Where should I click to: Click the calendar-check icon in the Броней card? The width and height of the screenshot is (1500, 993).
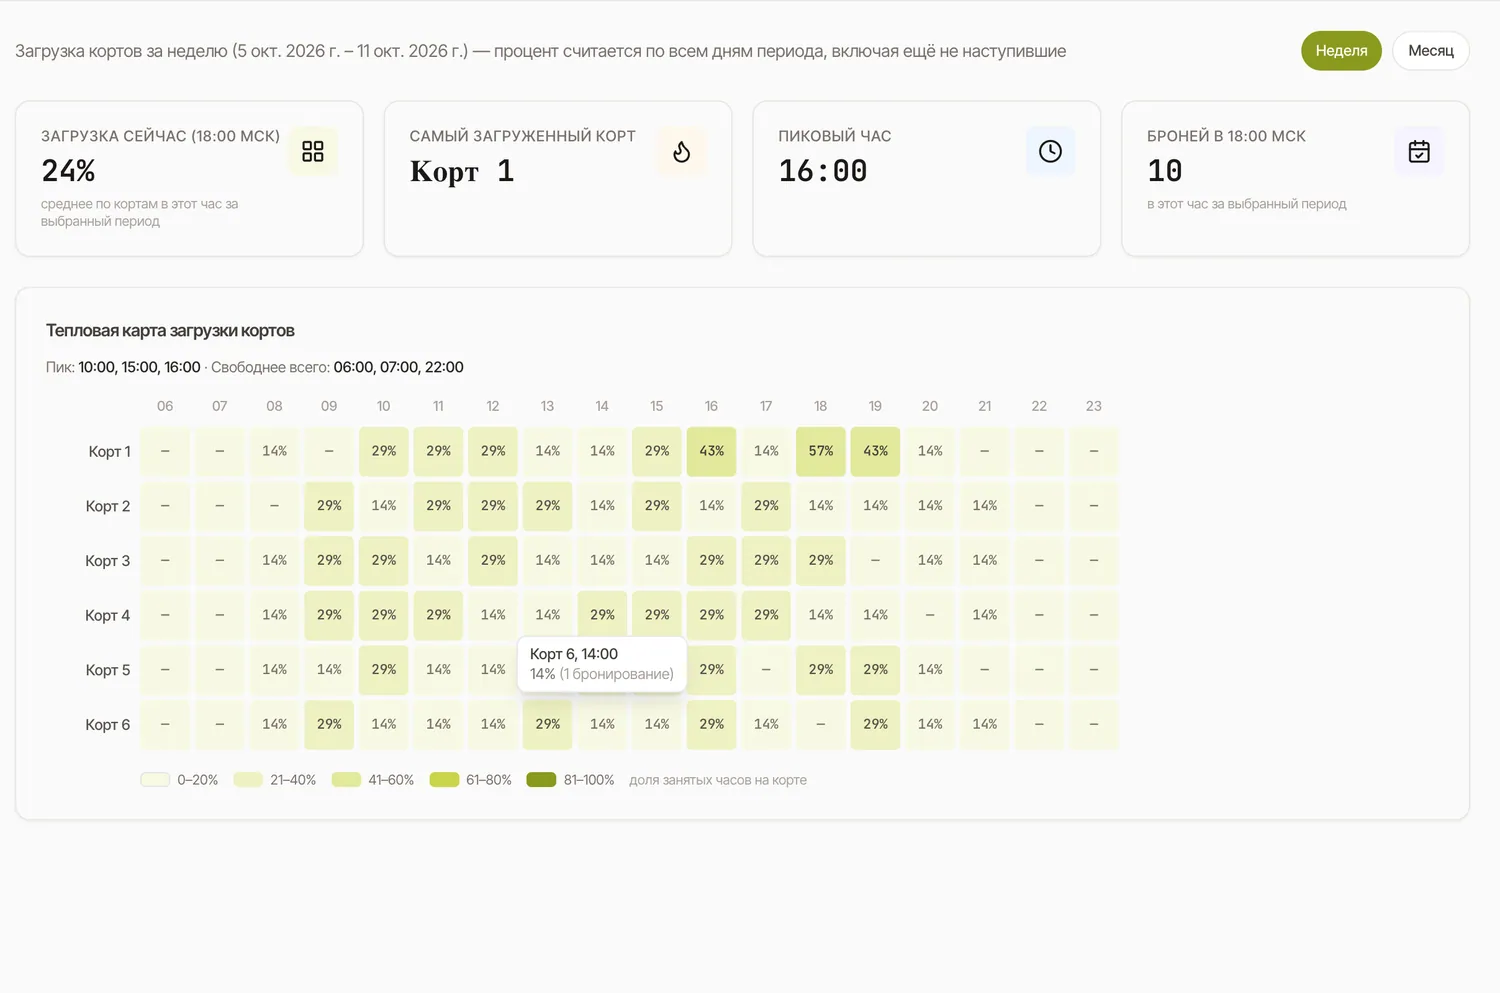coord(1419,151)
